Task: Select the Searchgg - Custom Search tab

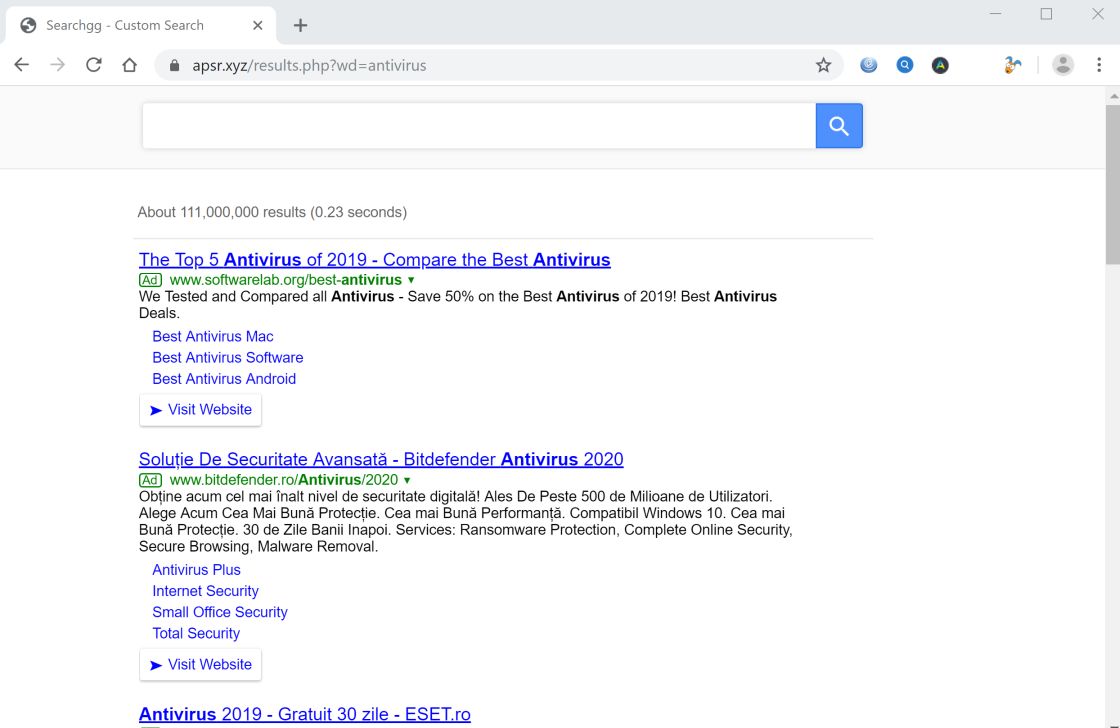Action: tap(125, 25)
